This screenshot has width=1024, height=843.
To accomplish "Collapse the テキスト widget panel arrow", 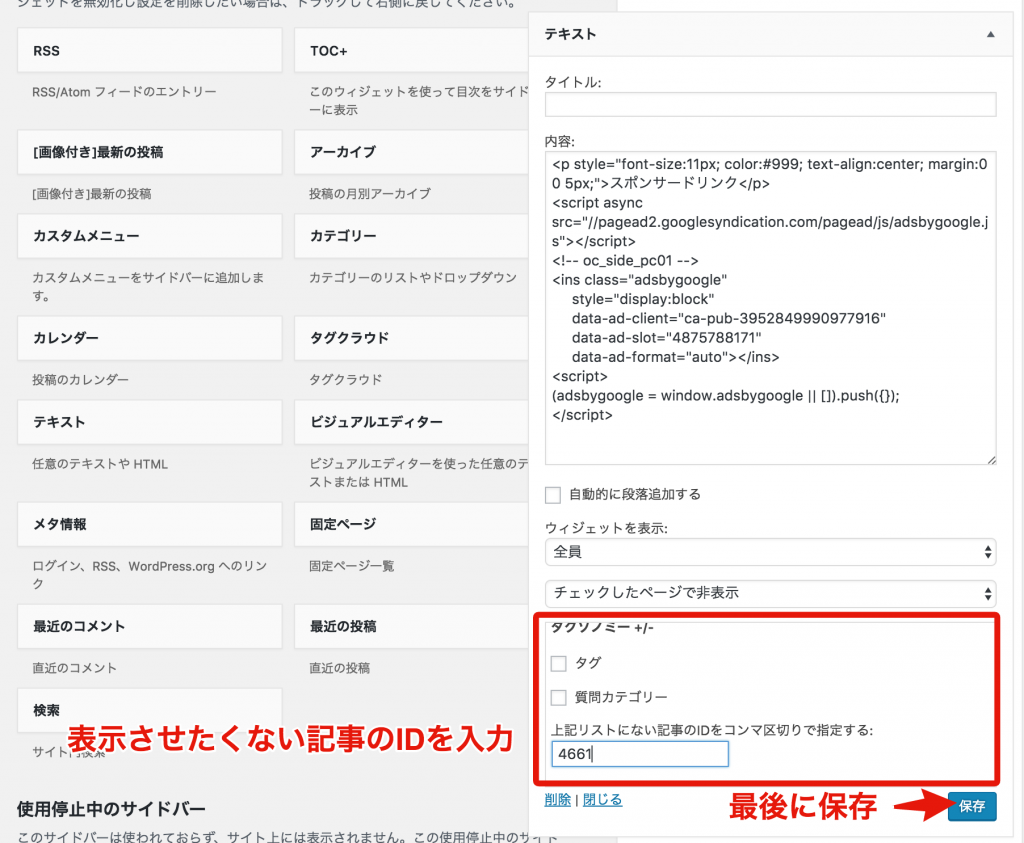I will 990,35.
